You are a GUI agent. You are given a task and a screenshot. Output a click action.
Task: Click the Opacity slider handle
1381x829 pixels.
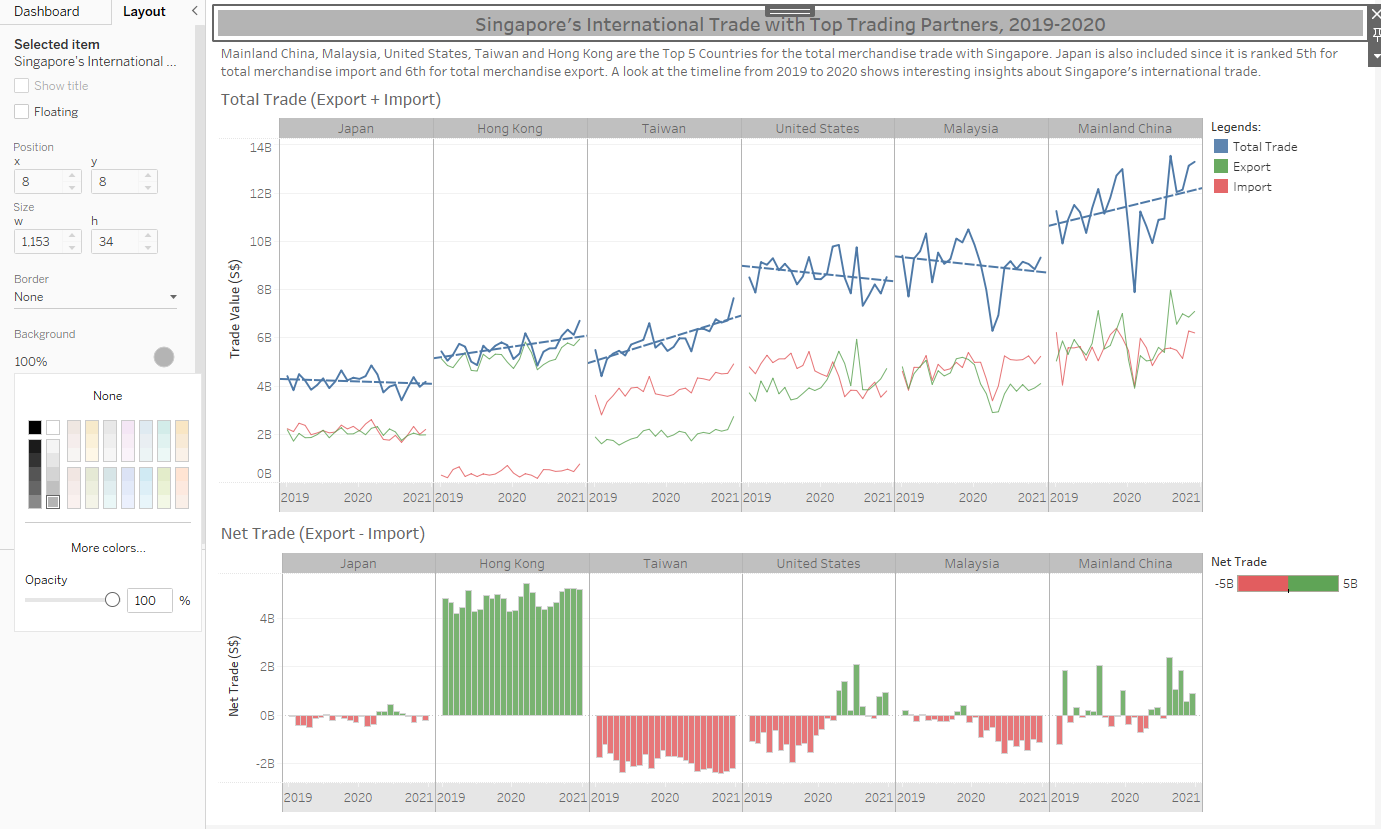click(112, 600)
